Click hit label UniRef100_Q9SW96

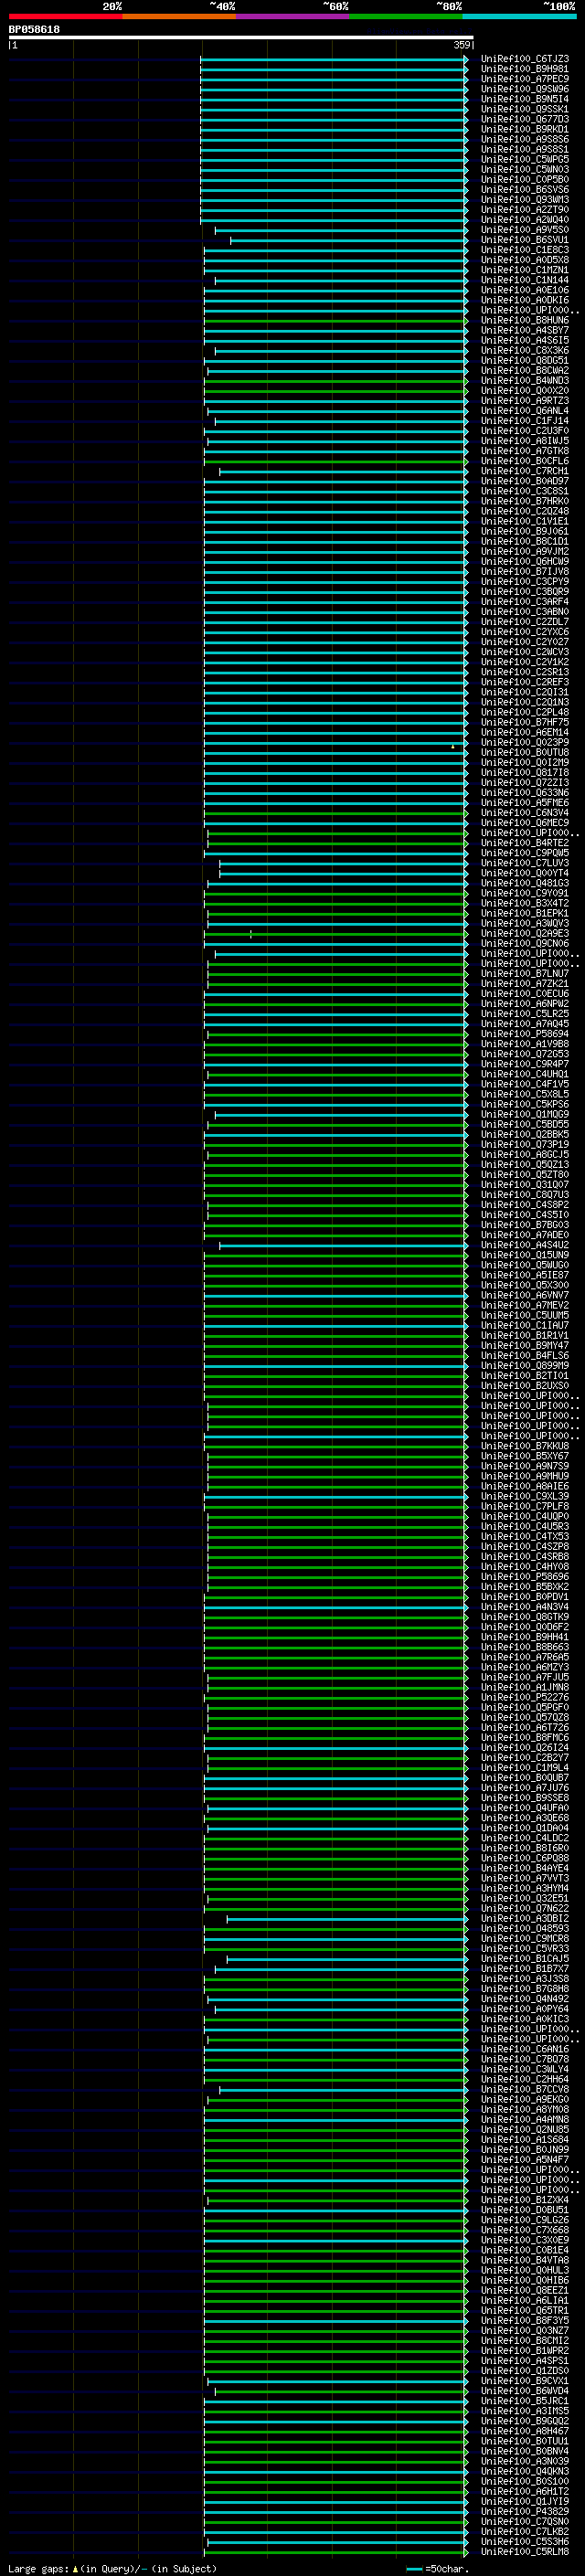click(525, 89)
